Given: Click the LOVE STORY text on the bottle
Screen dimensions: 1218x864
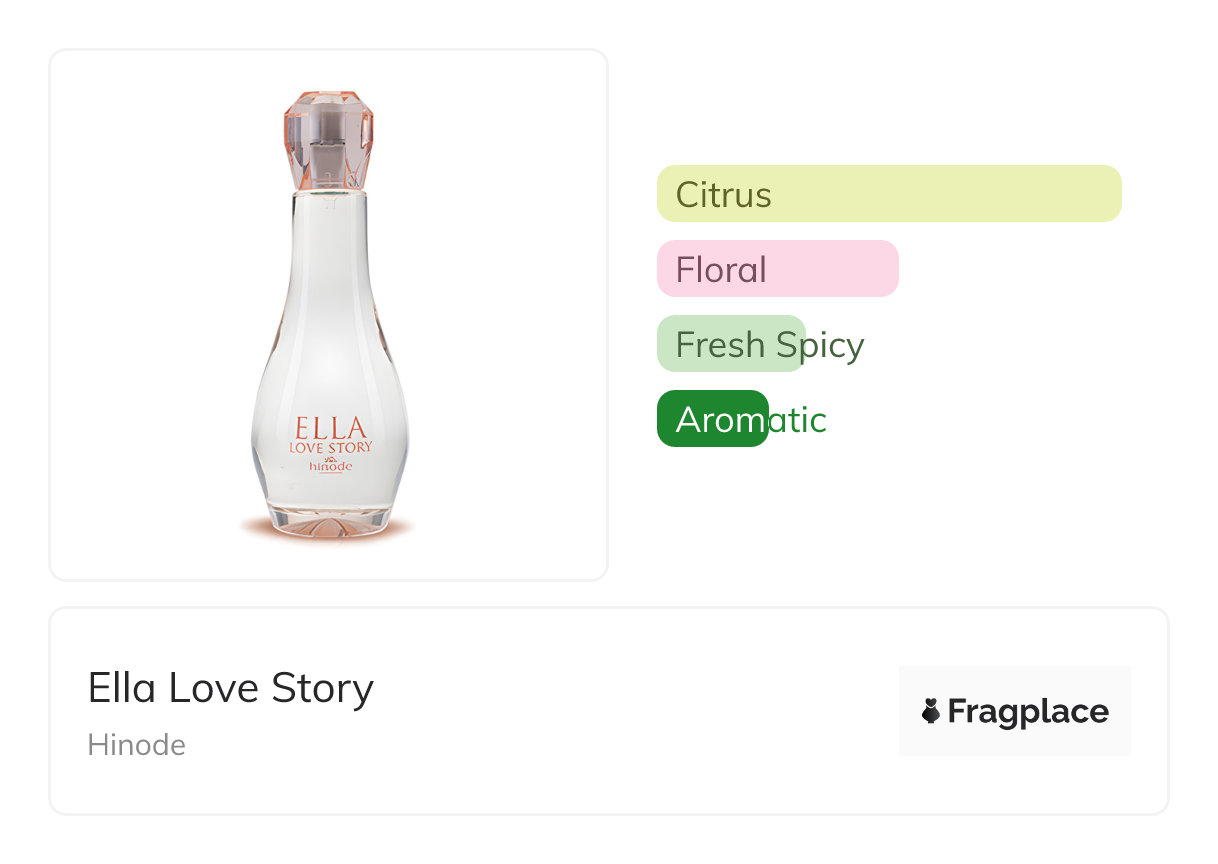Looking at the screenshot, I should 330,447.
